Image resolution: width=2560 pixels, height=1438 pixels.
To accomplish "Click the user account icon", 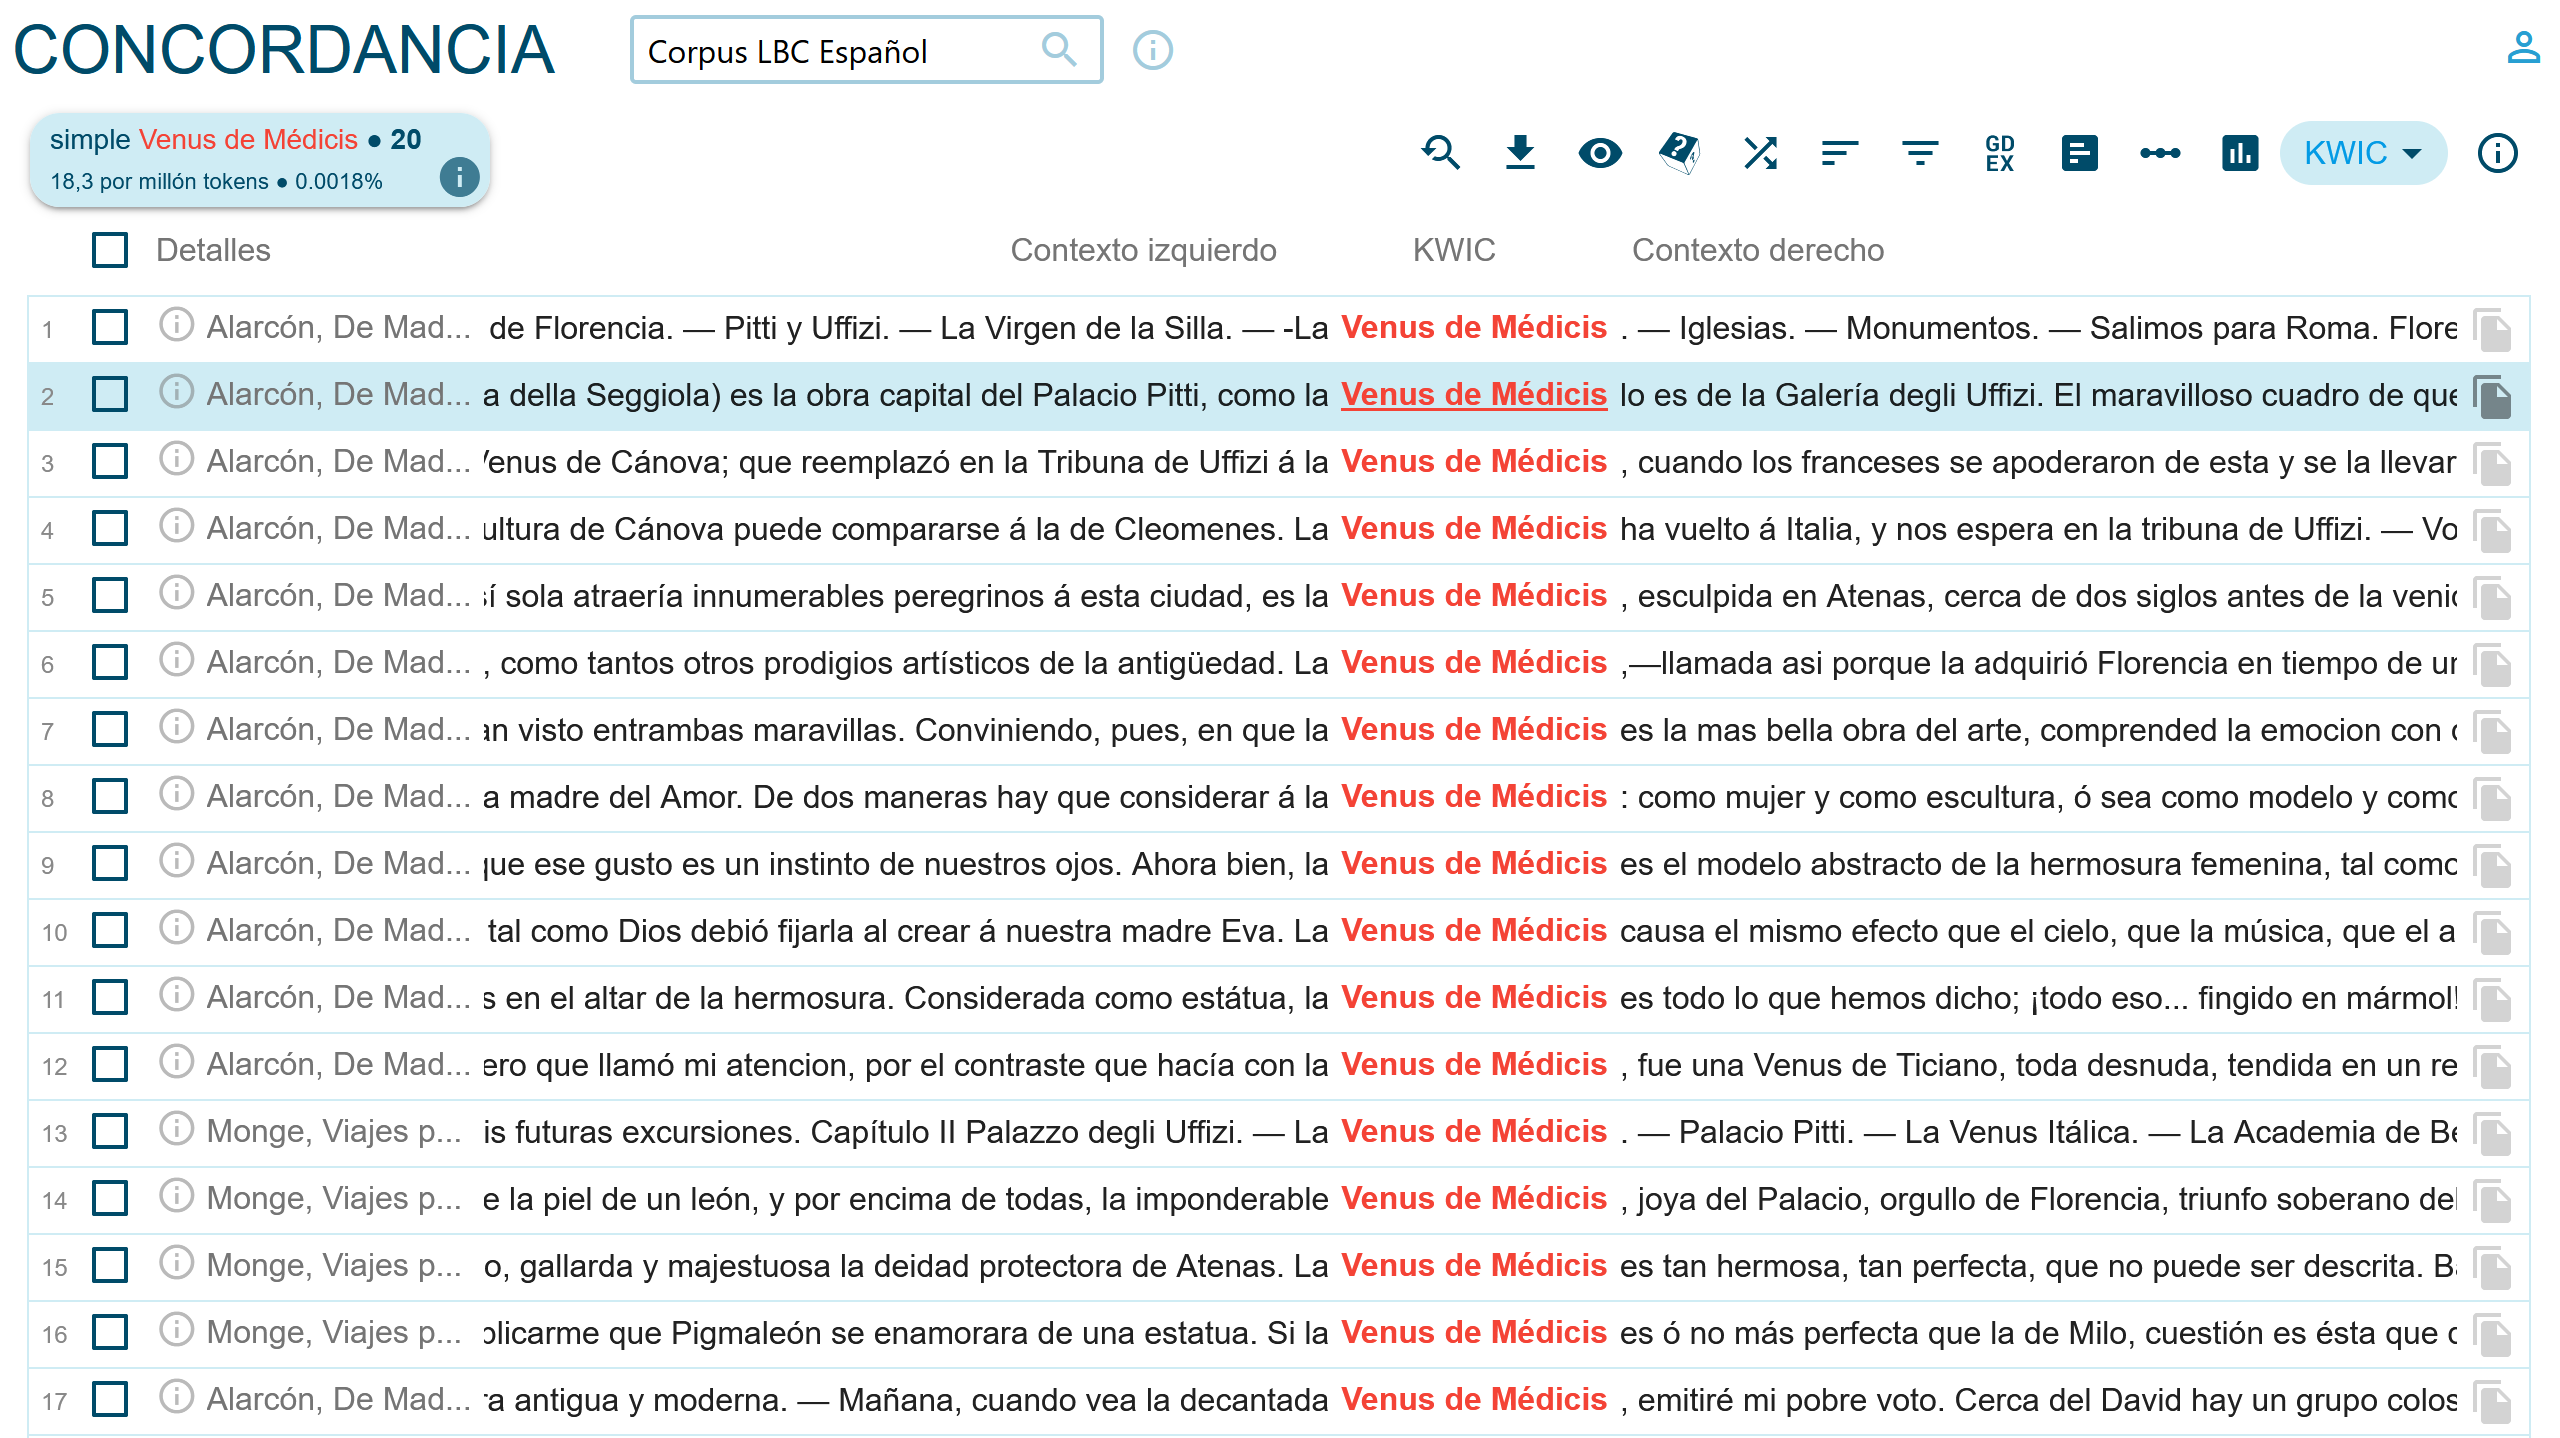I will 2523,47.
